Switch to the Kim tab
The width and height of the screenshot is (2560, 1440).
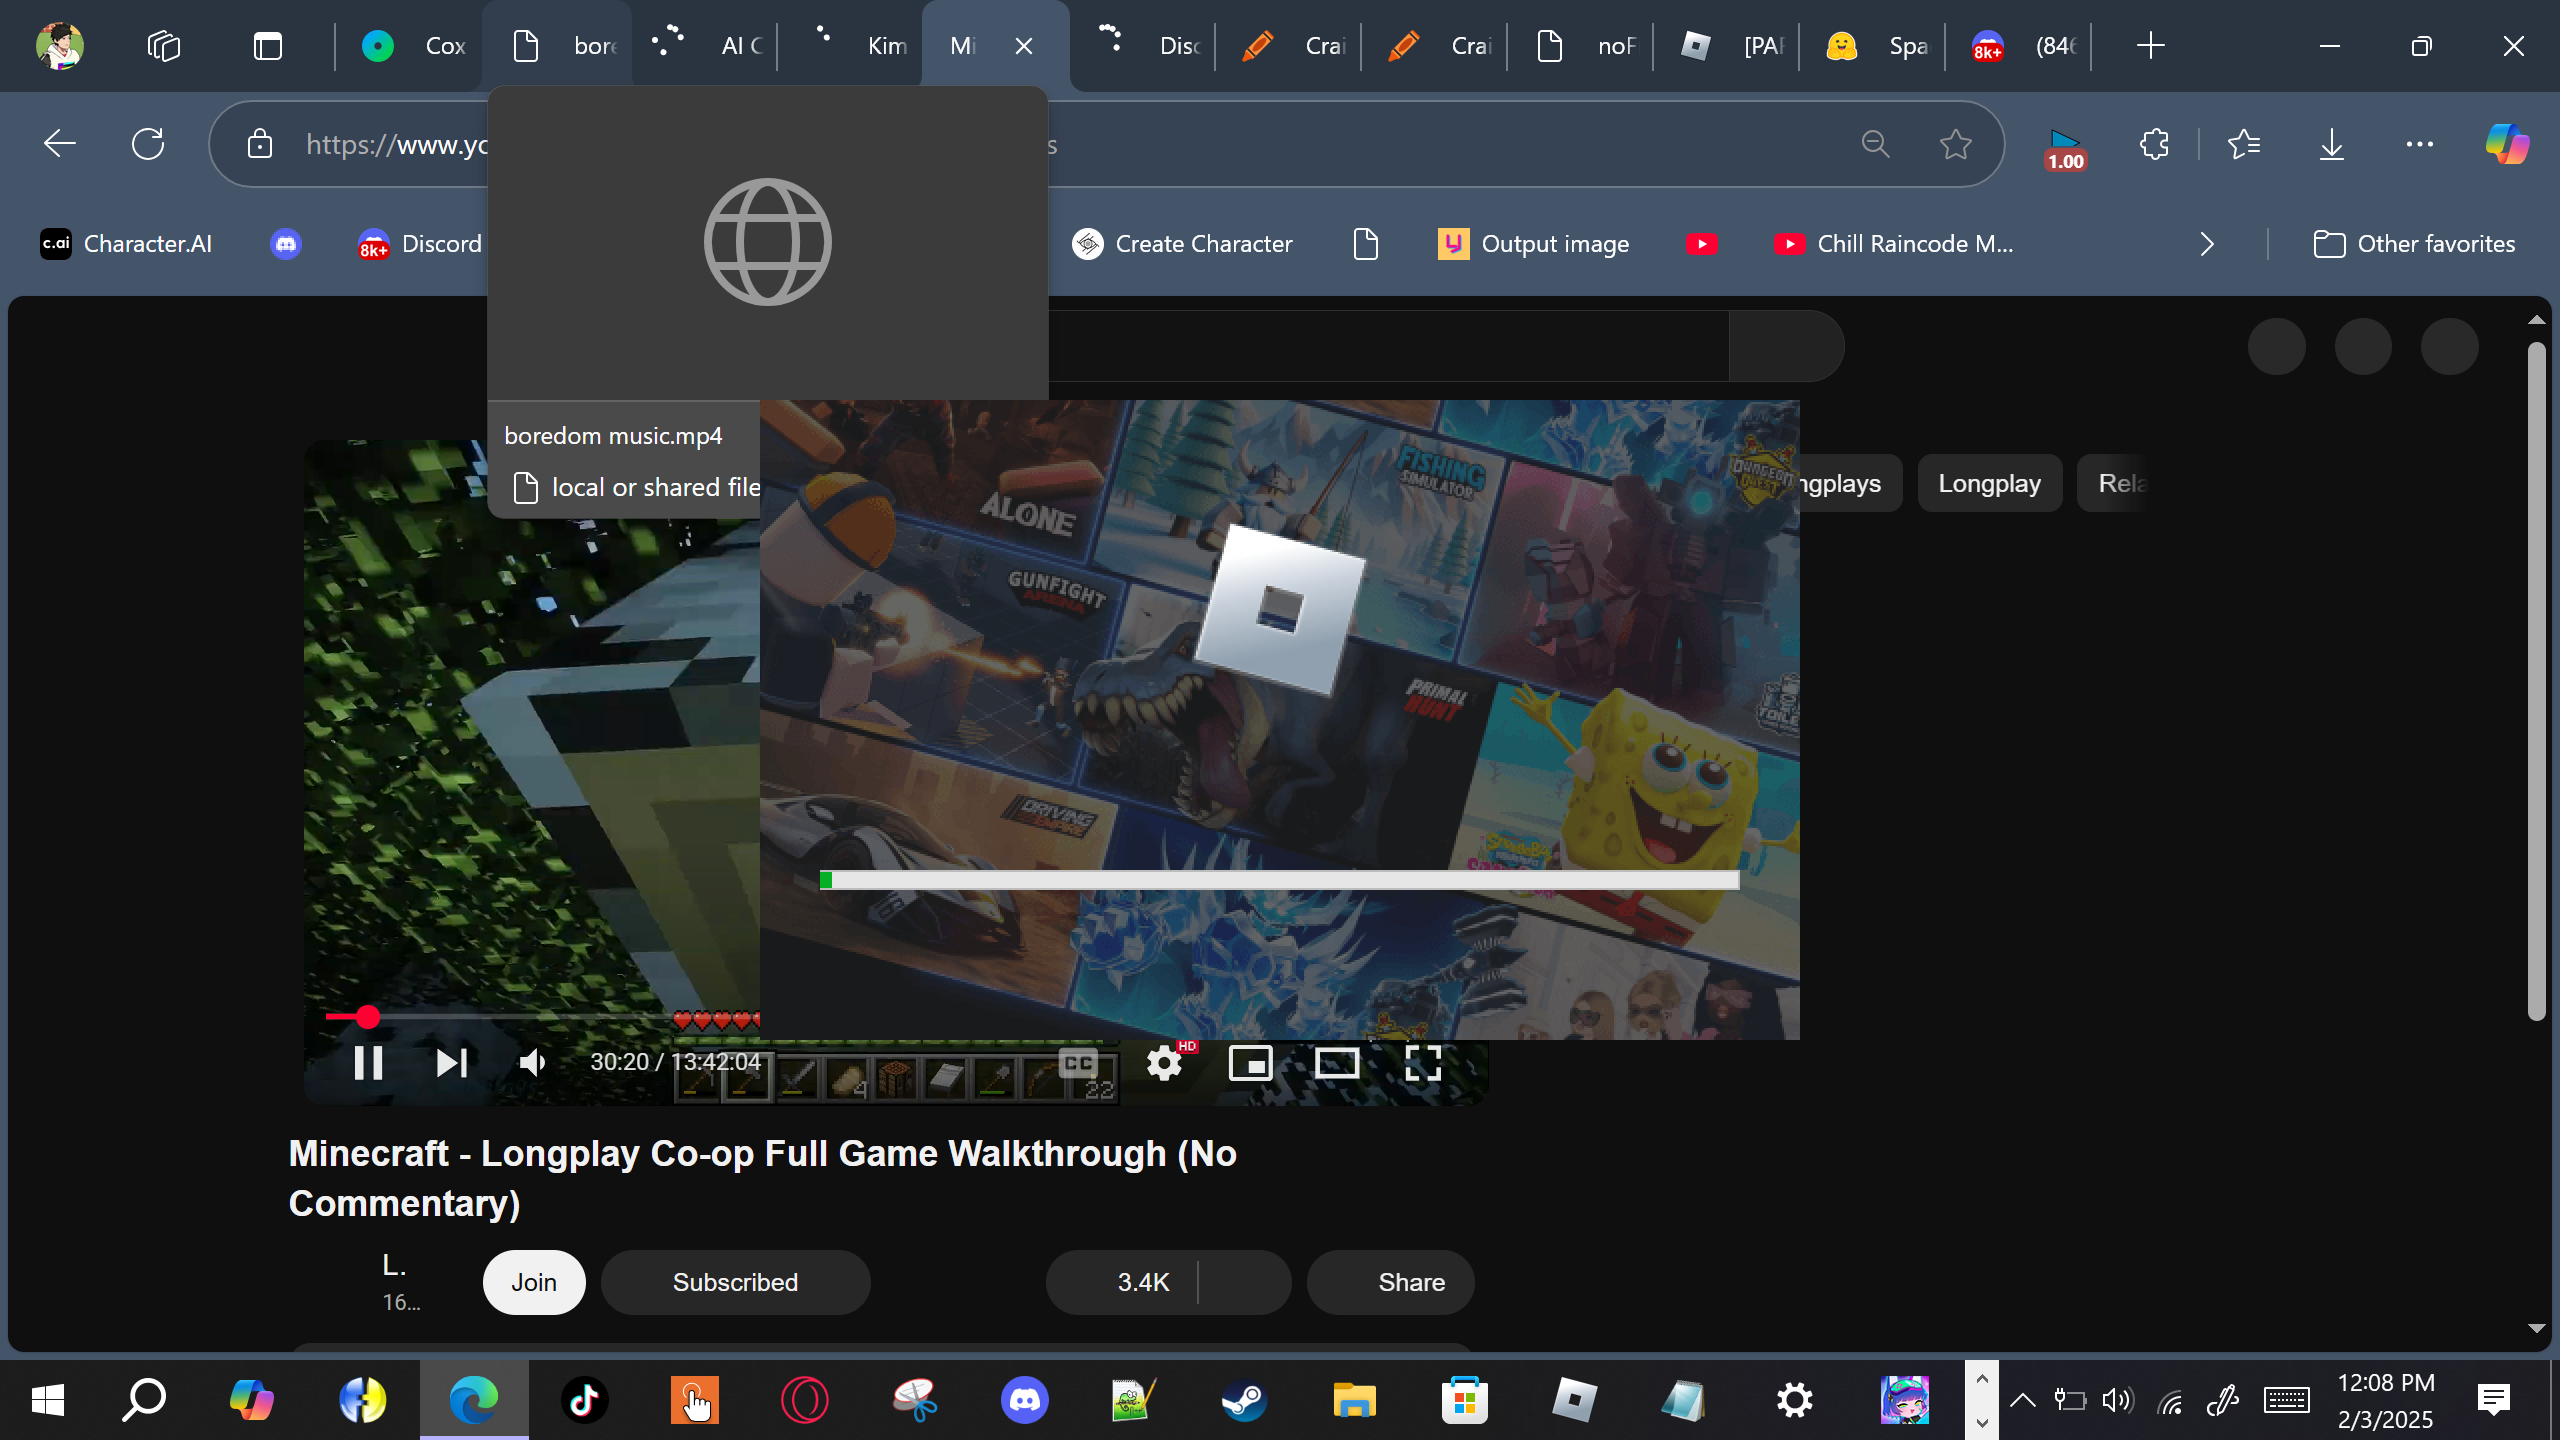click(850, 45)
